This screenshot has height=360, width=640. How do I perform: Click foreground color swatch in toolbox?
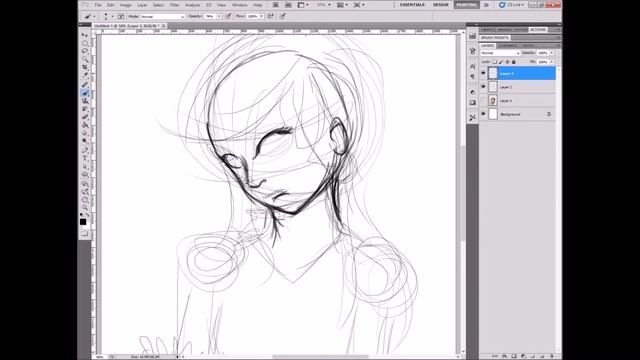tap(83, 222)
